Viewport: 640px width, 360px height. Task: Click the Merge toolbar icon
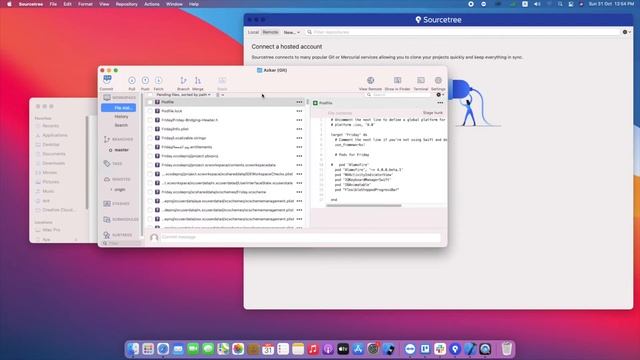tap(198, 80)
